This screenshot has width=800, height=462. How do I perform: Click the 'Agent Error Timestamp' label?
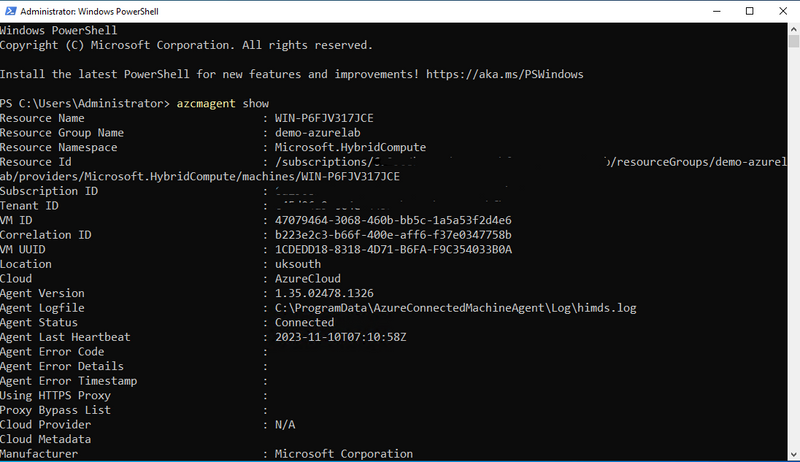[x=68, y=381]
